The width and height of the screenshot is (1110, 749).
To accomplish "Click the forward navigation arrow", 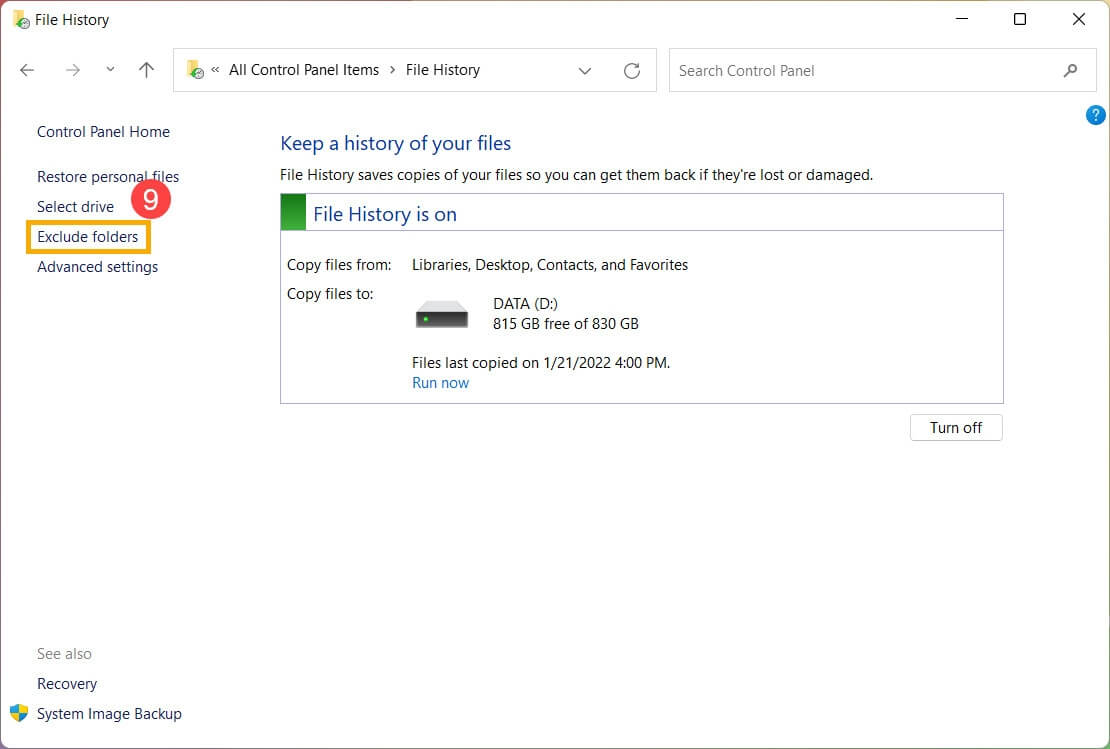I will coord(72,70).
